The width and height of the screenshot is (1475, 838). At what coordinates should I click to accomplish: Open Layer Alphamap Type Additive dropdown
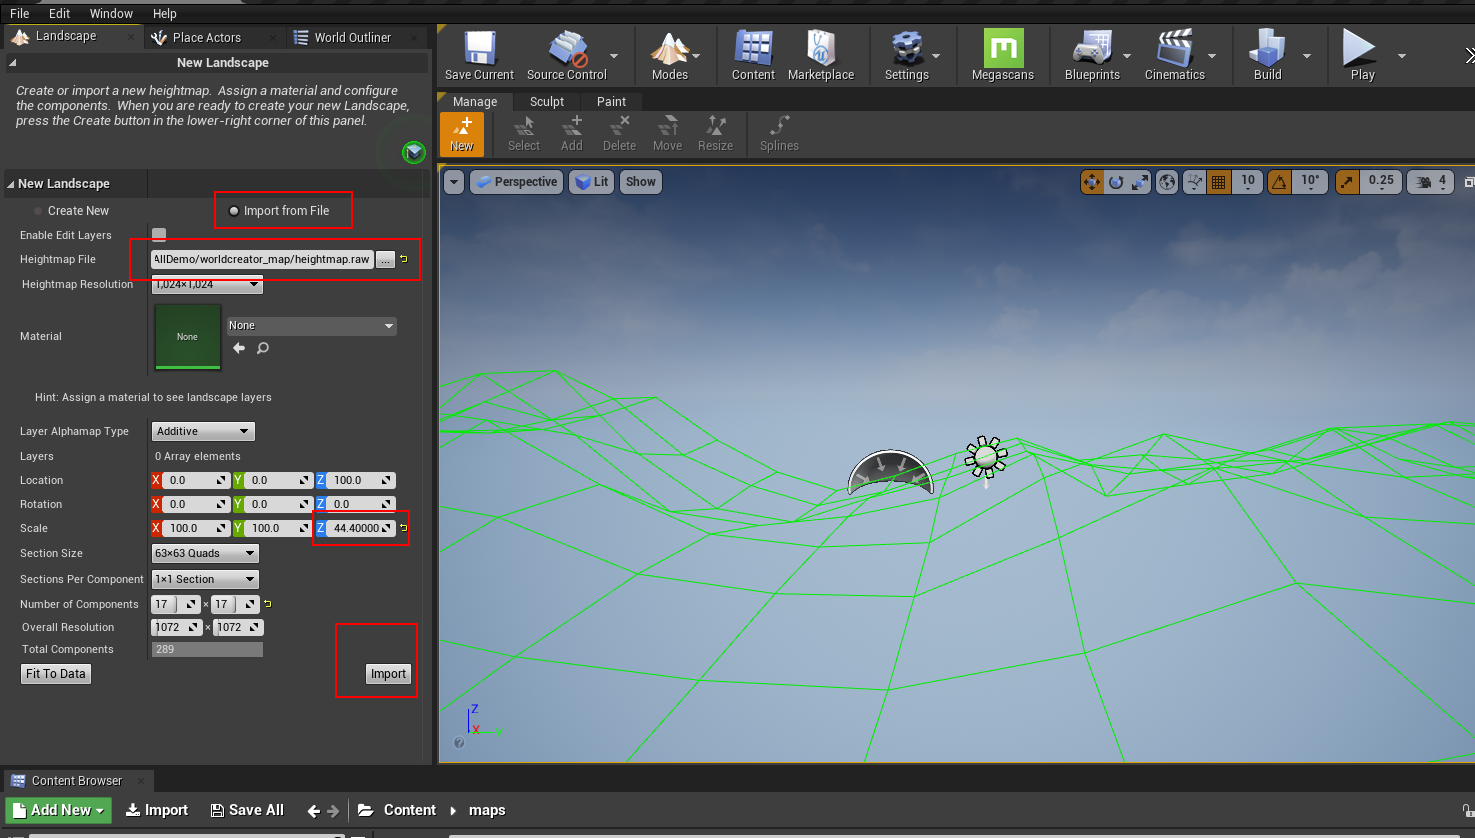[x=204, y=431]
